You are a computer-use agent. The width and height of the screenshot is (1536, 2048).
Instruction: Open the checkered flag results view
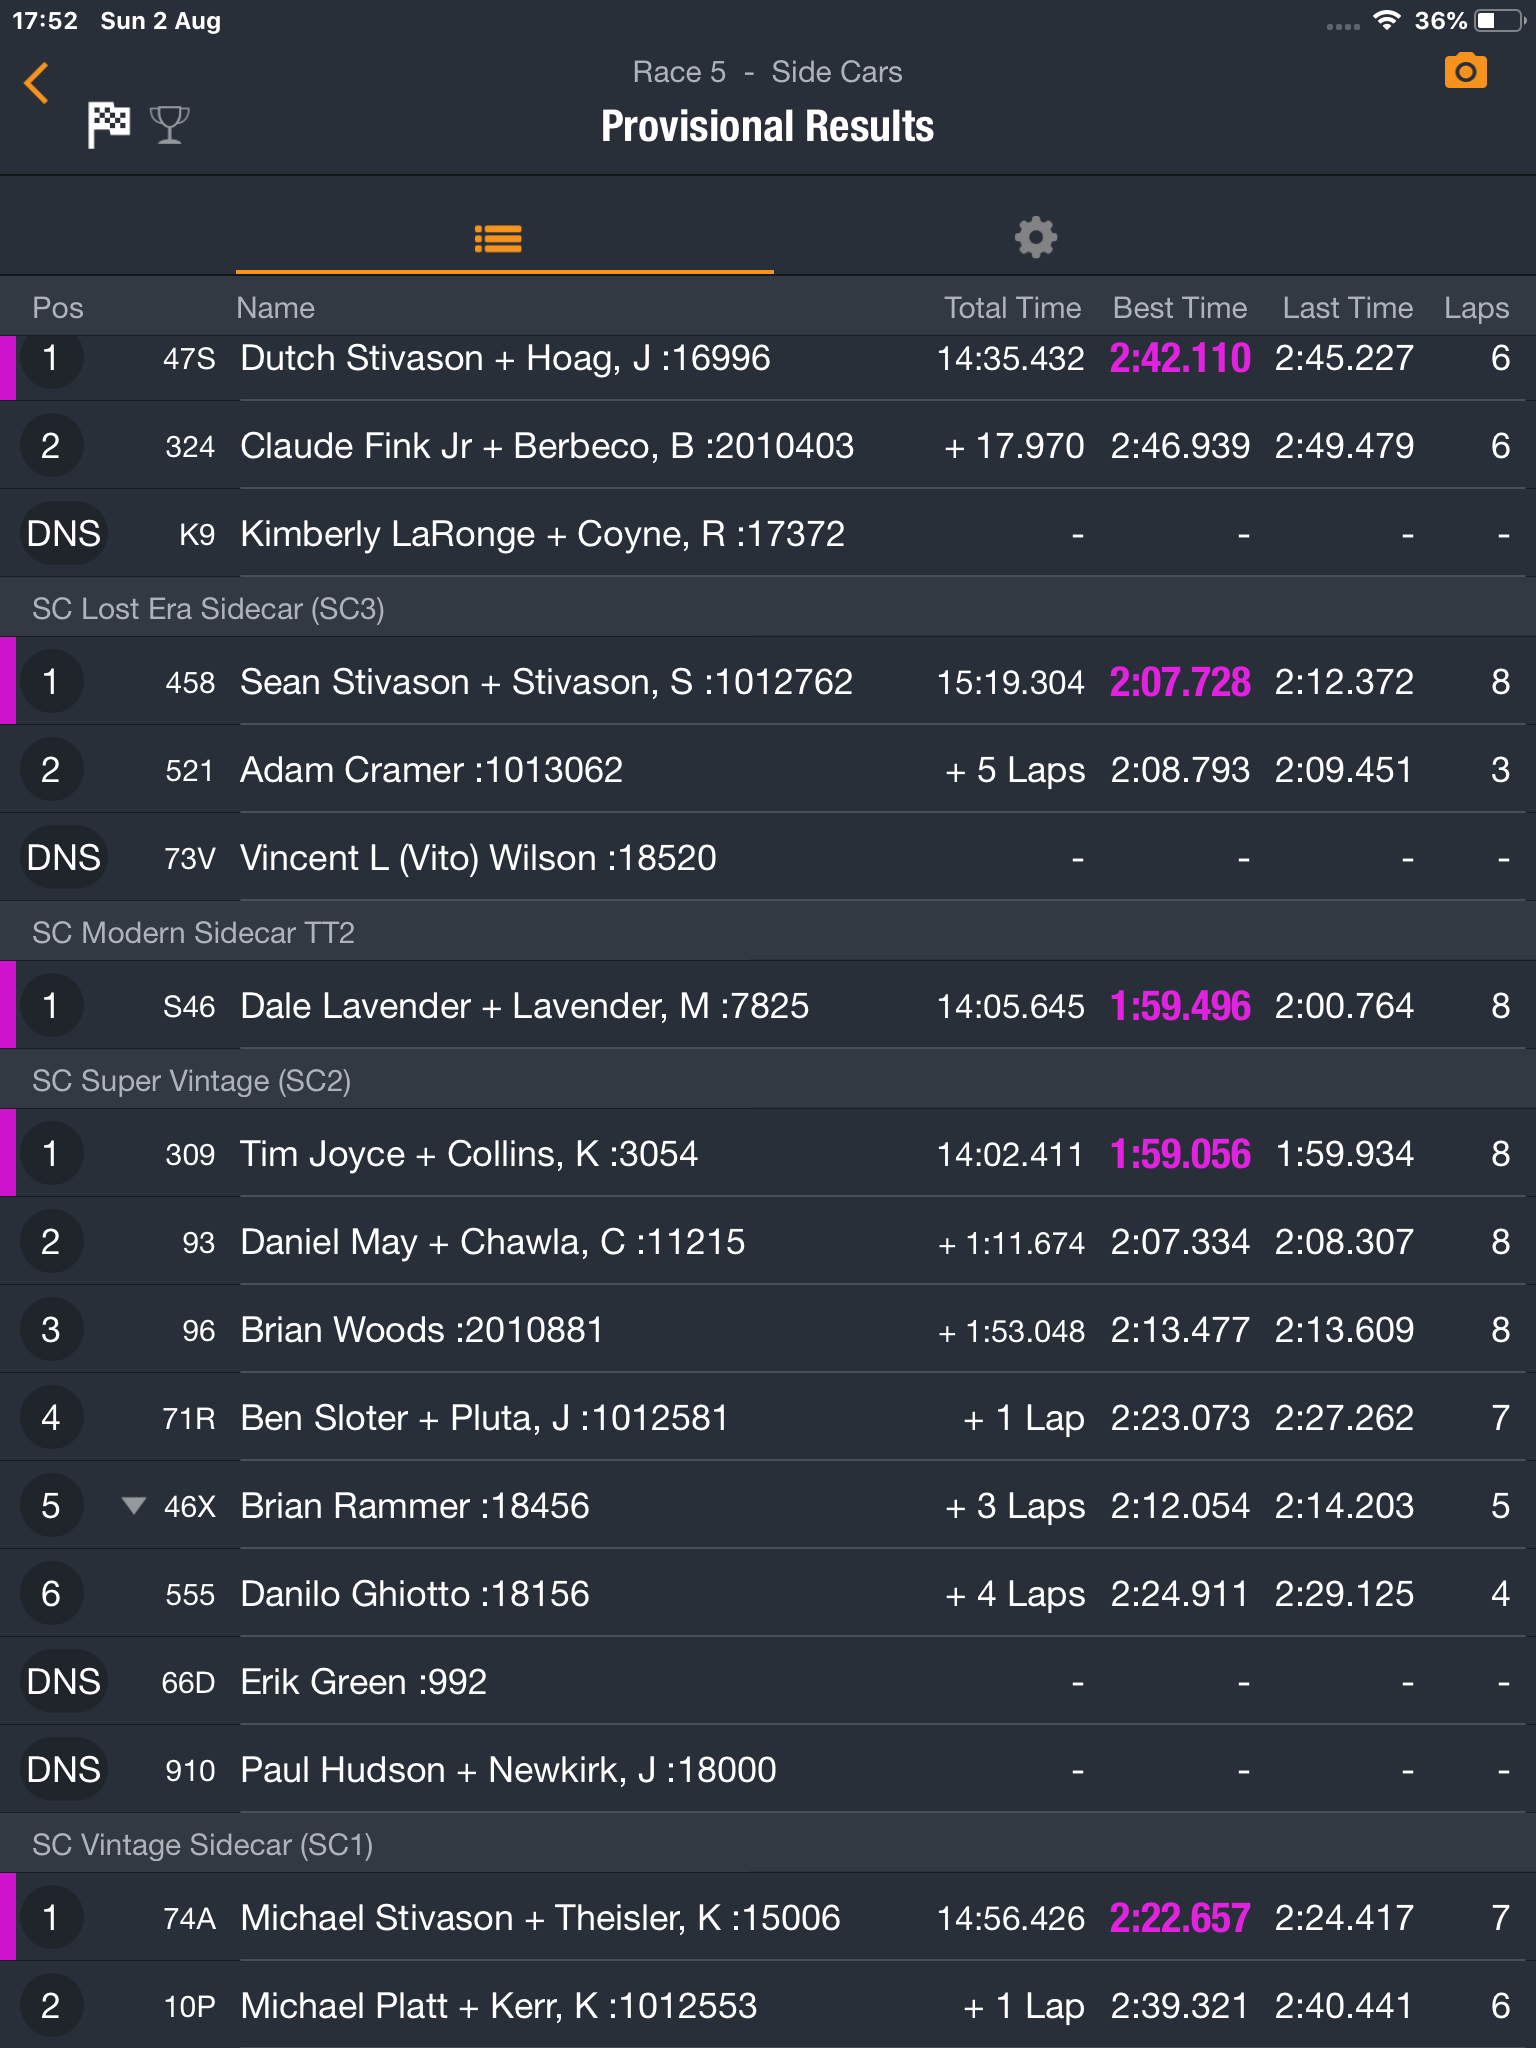point(108,125)
